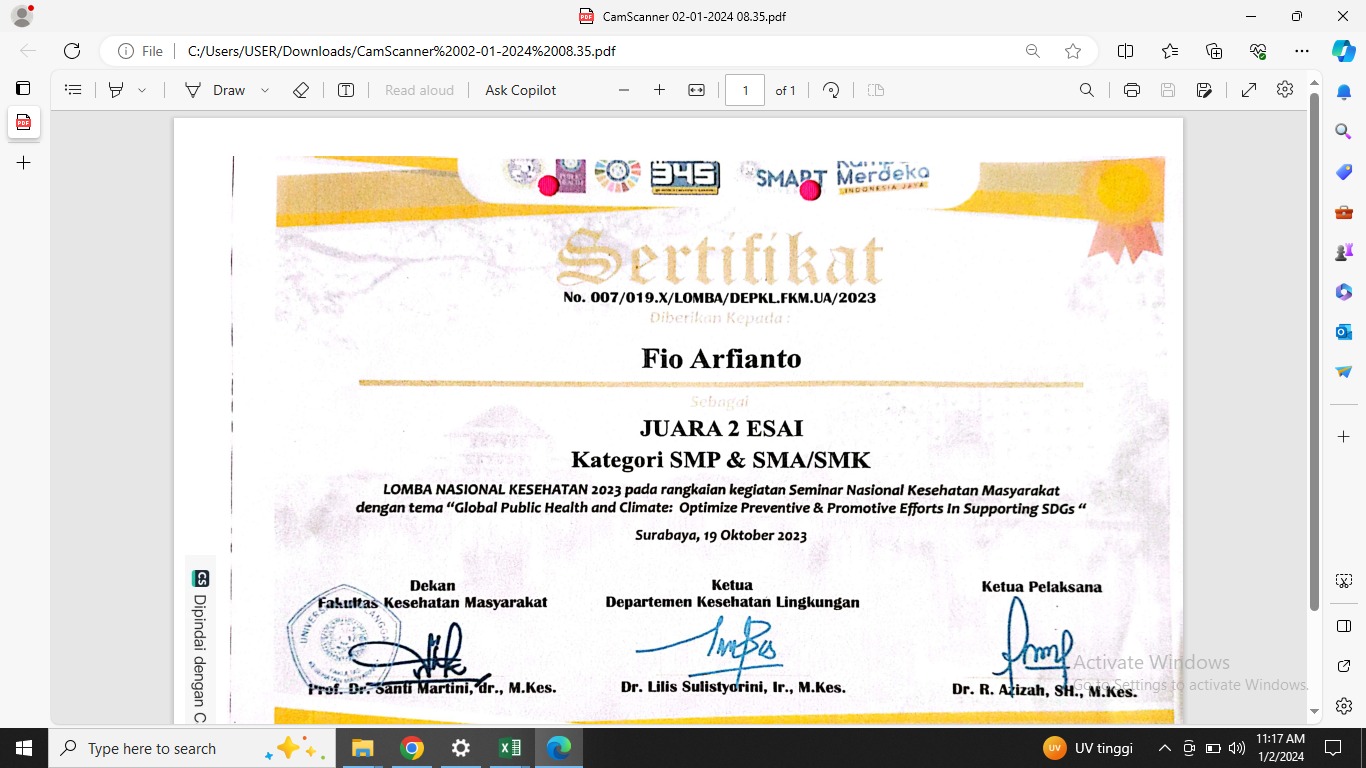Open sidebar settings gear
Screen dimensions: 1366x768
click(1344, 705)
